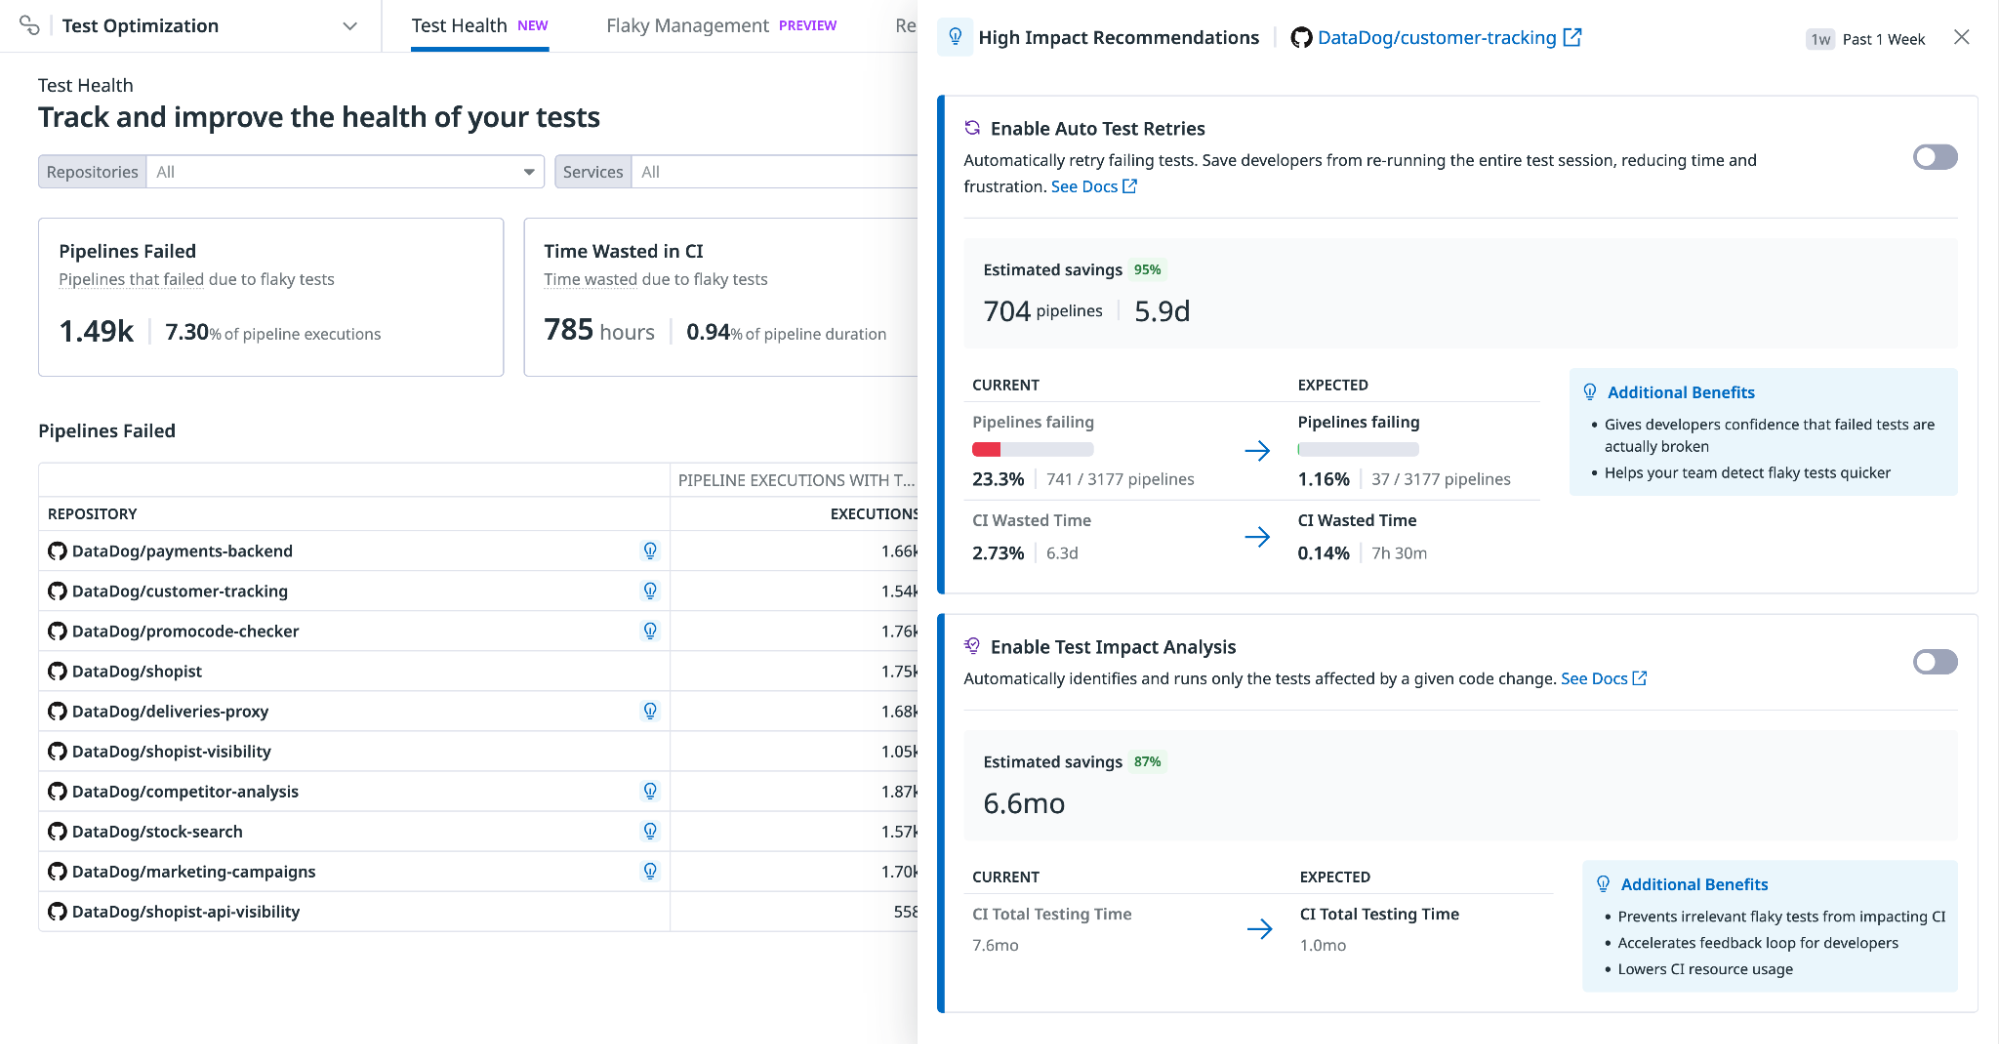Close the High Impact Recommendations panel

1961,37
